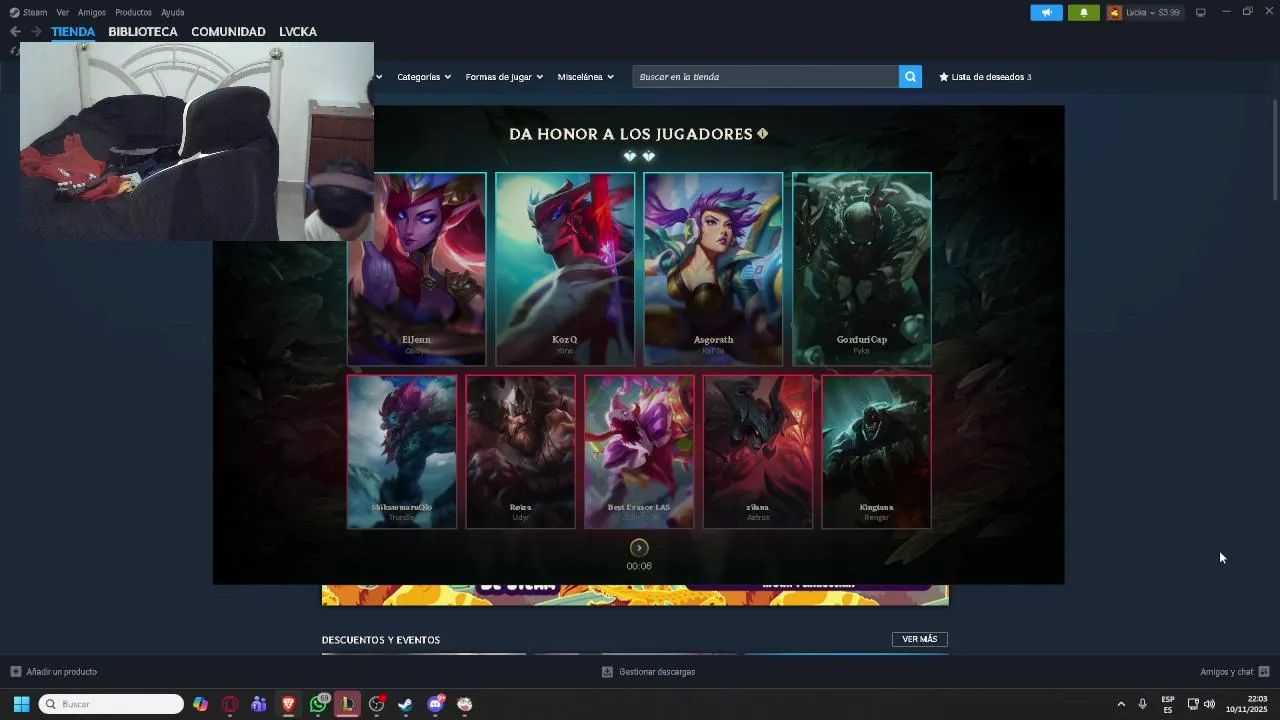This screenshot has width=1280, height=720.
Task: Enter Big Picture mode monitor icon
Action: pyautogui.click(x=1201, y=12)
